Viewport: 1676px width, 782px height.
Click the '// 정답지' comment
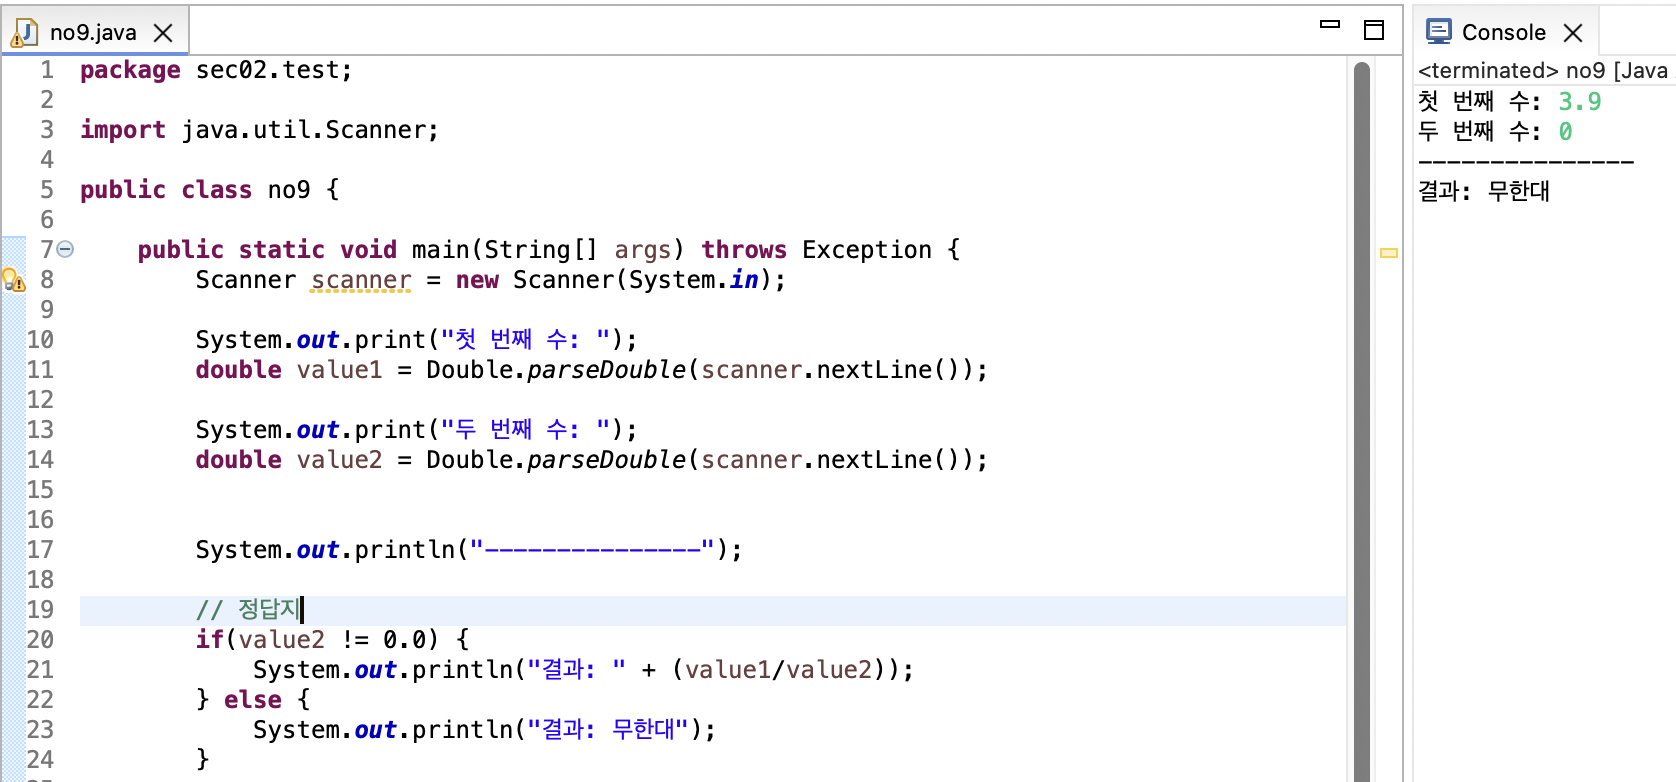(x=248, y=610)
